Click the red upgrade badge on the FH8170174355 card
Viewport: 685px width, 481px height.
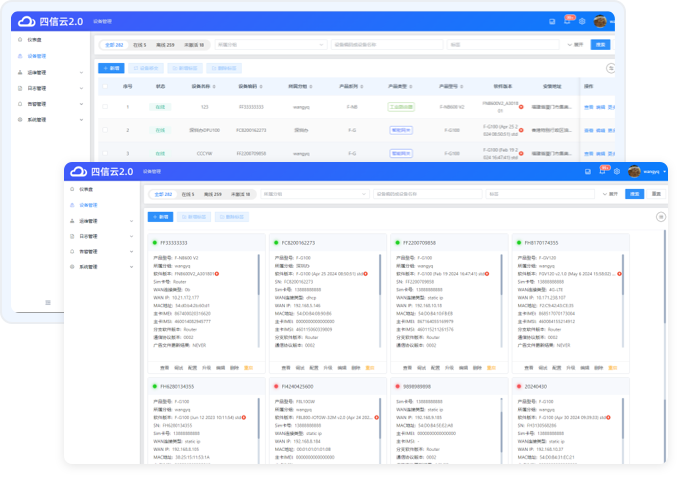(619, 274)
